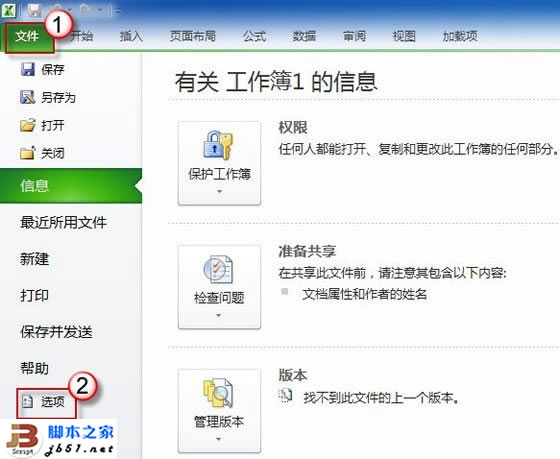Click the document icon beside 找不到此文件的上一个版本

(x=285, y=396)
